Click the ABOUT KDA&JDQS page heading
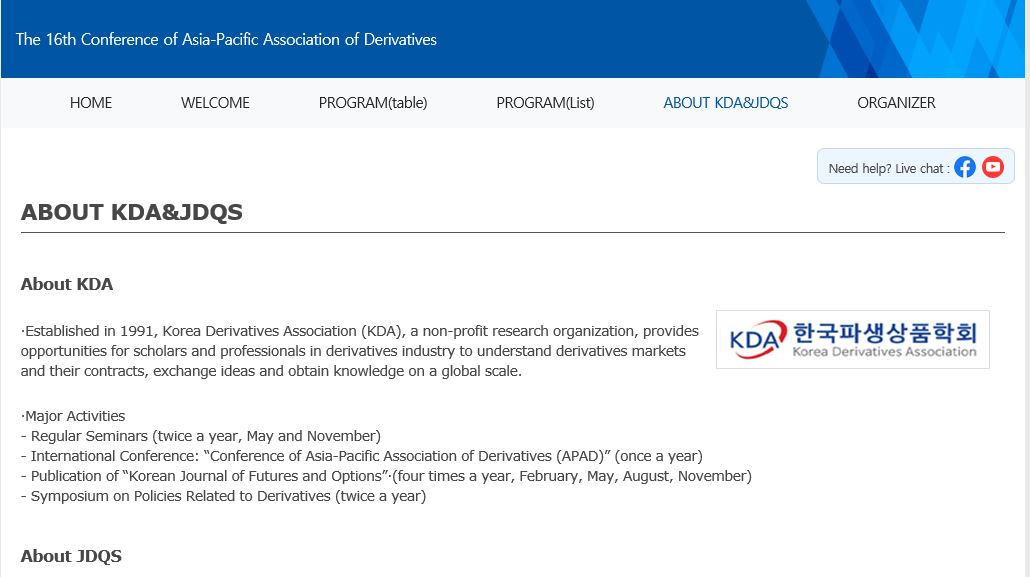This screenshot has width=1030, height=577. coord(131,212)
